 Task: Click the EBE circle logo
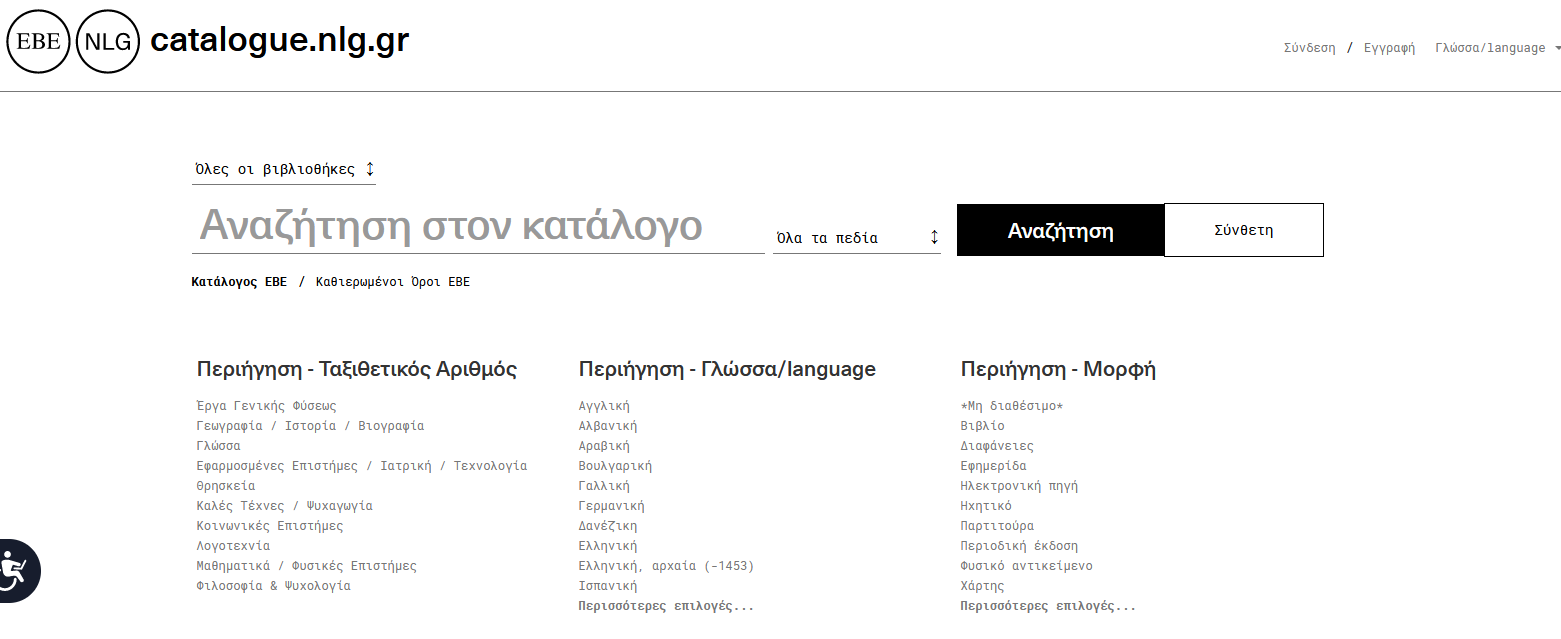(x=39, y=42)
